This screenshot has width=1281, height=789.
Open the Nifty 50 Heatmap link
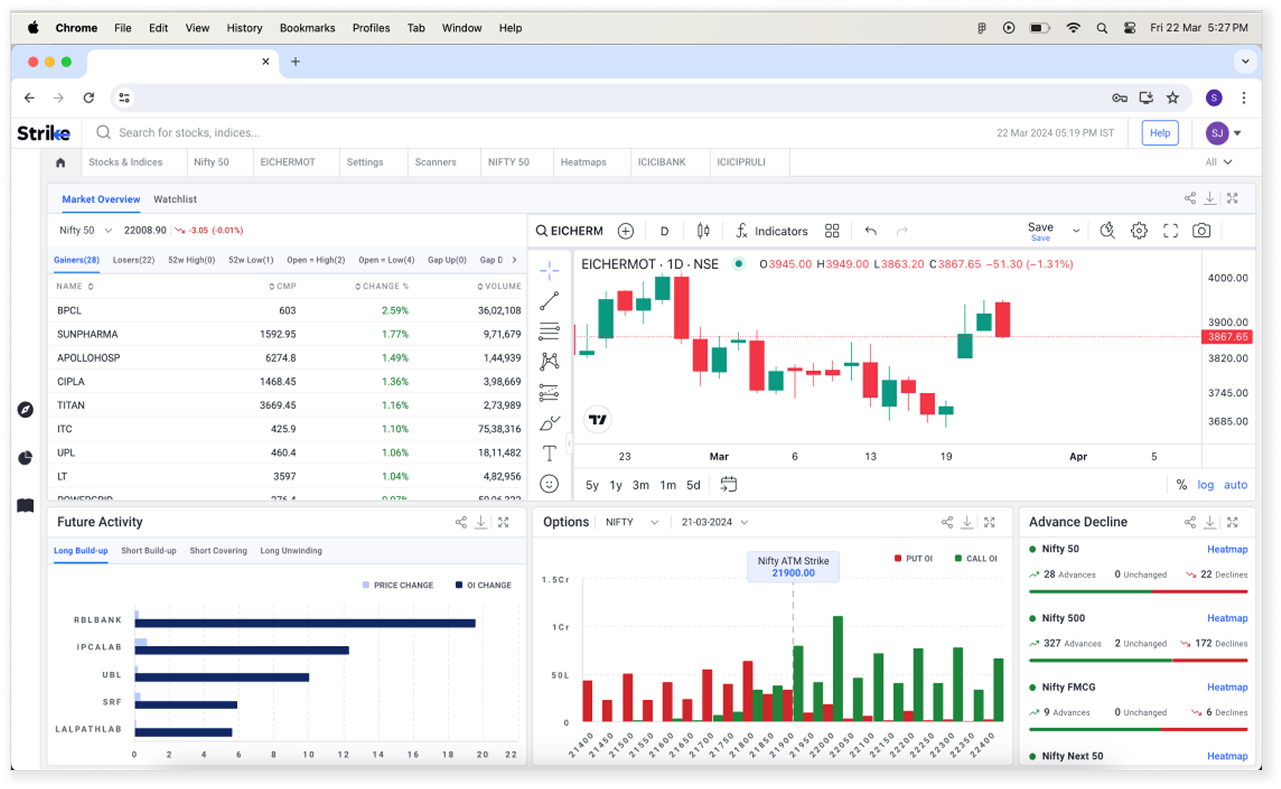pos(1227,549)
